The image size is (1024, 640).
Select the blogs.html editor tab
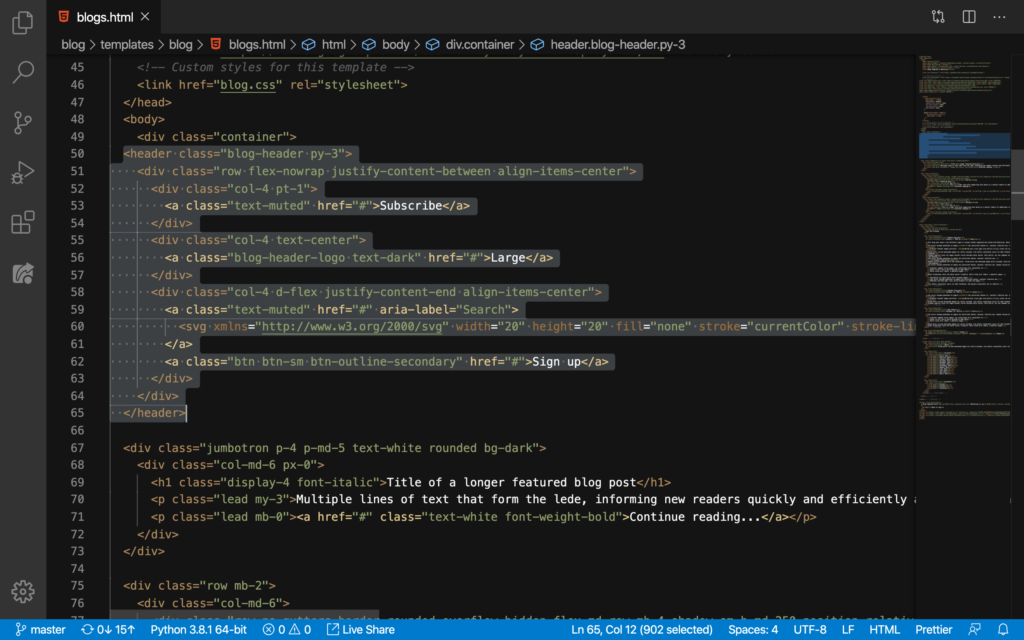tap(104, 17)
